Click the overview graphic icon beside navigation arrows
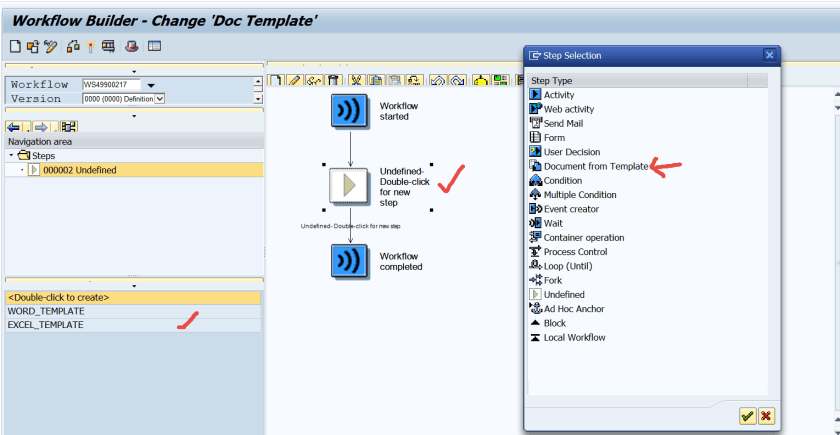 (69, 128)
